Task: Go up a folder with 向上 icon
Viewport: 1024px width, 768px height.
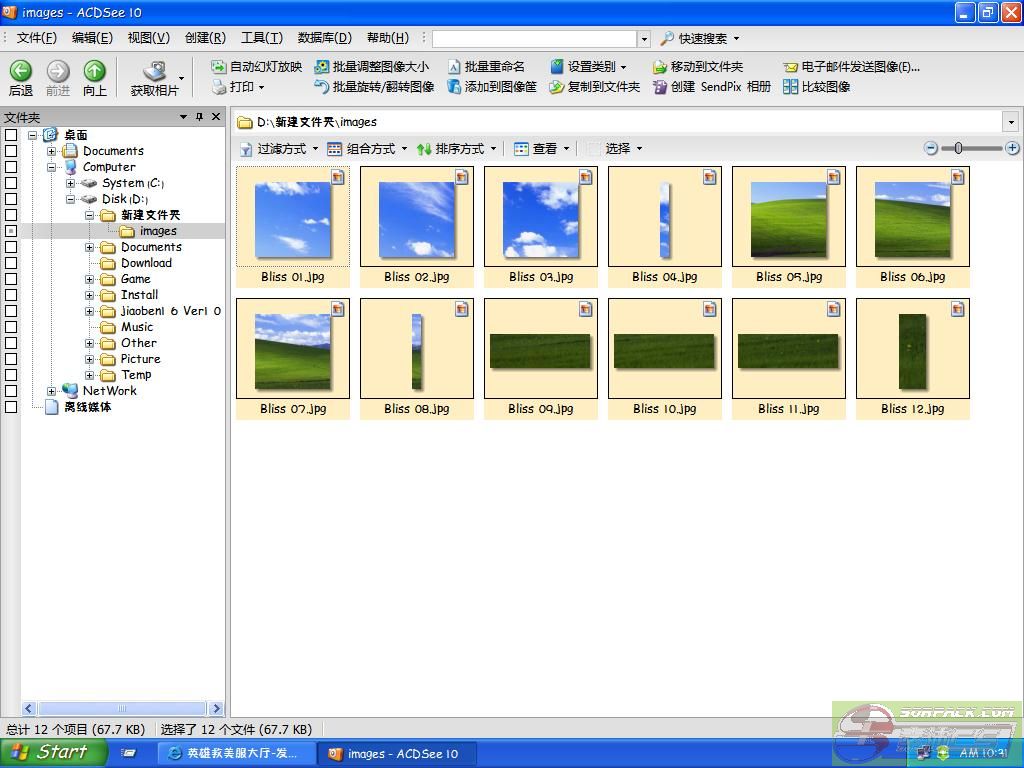Action: (95, 71)
